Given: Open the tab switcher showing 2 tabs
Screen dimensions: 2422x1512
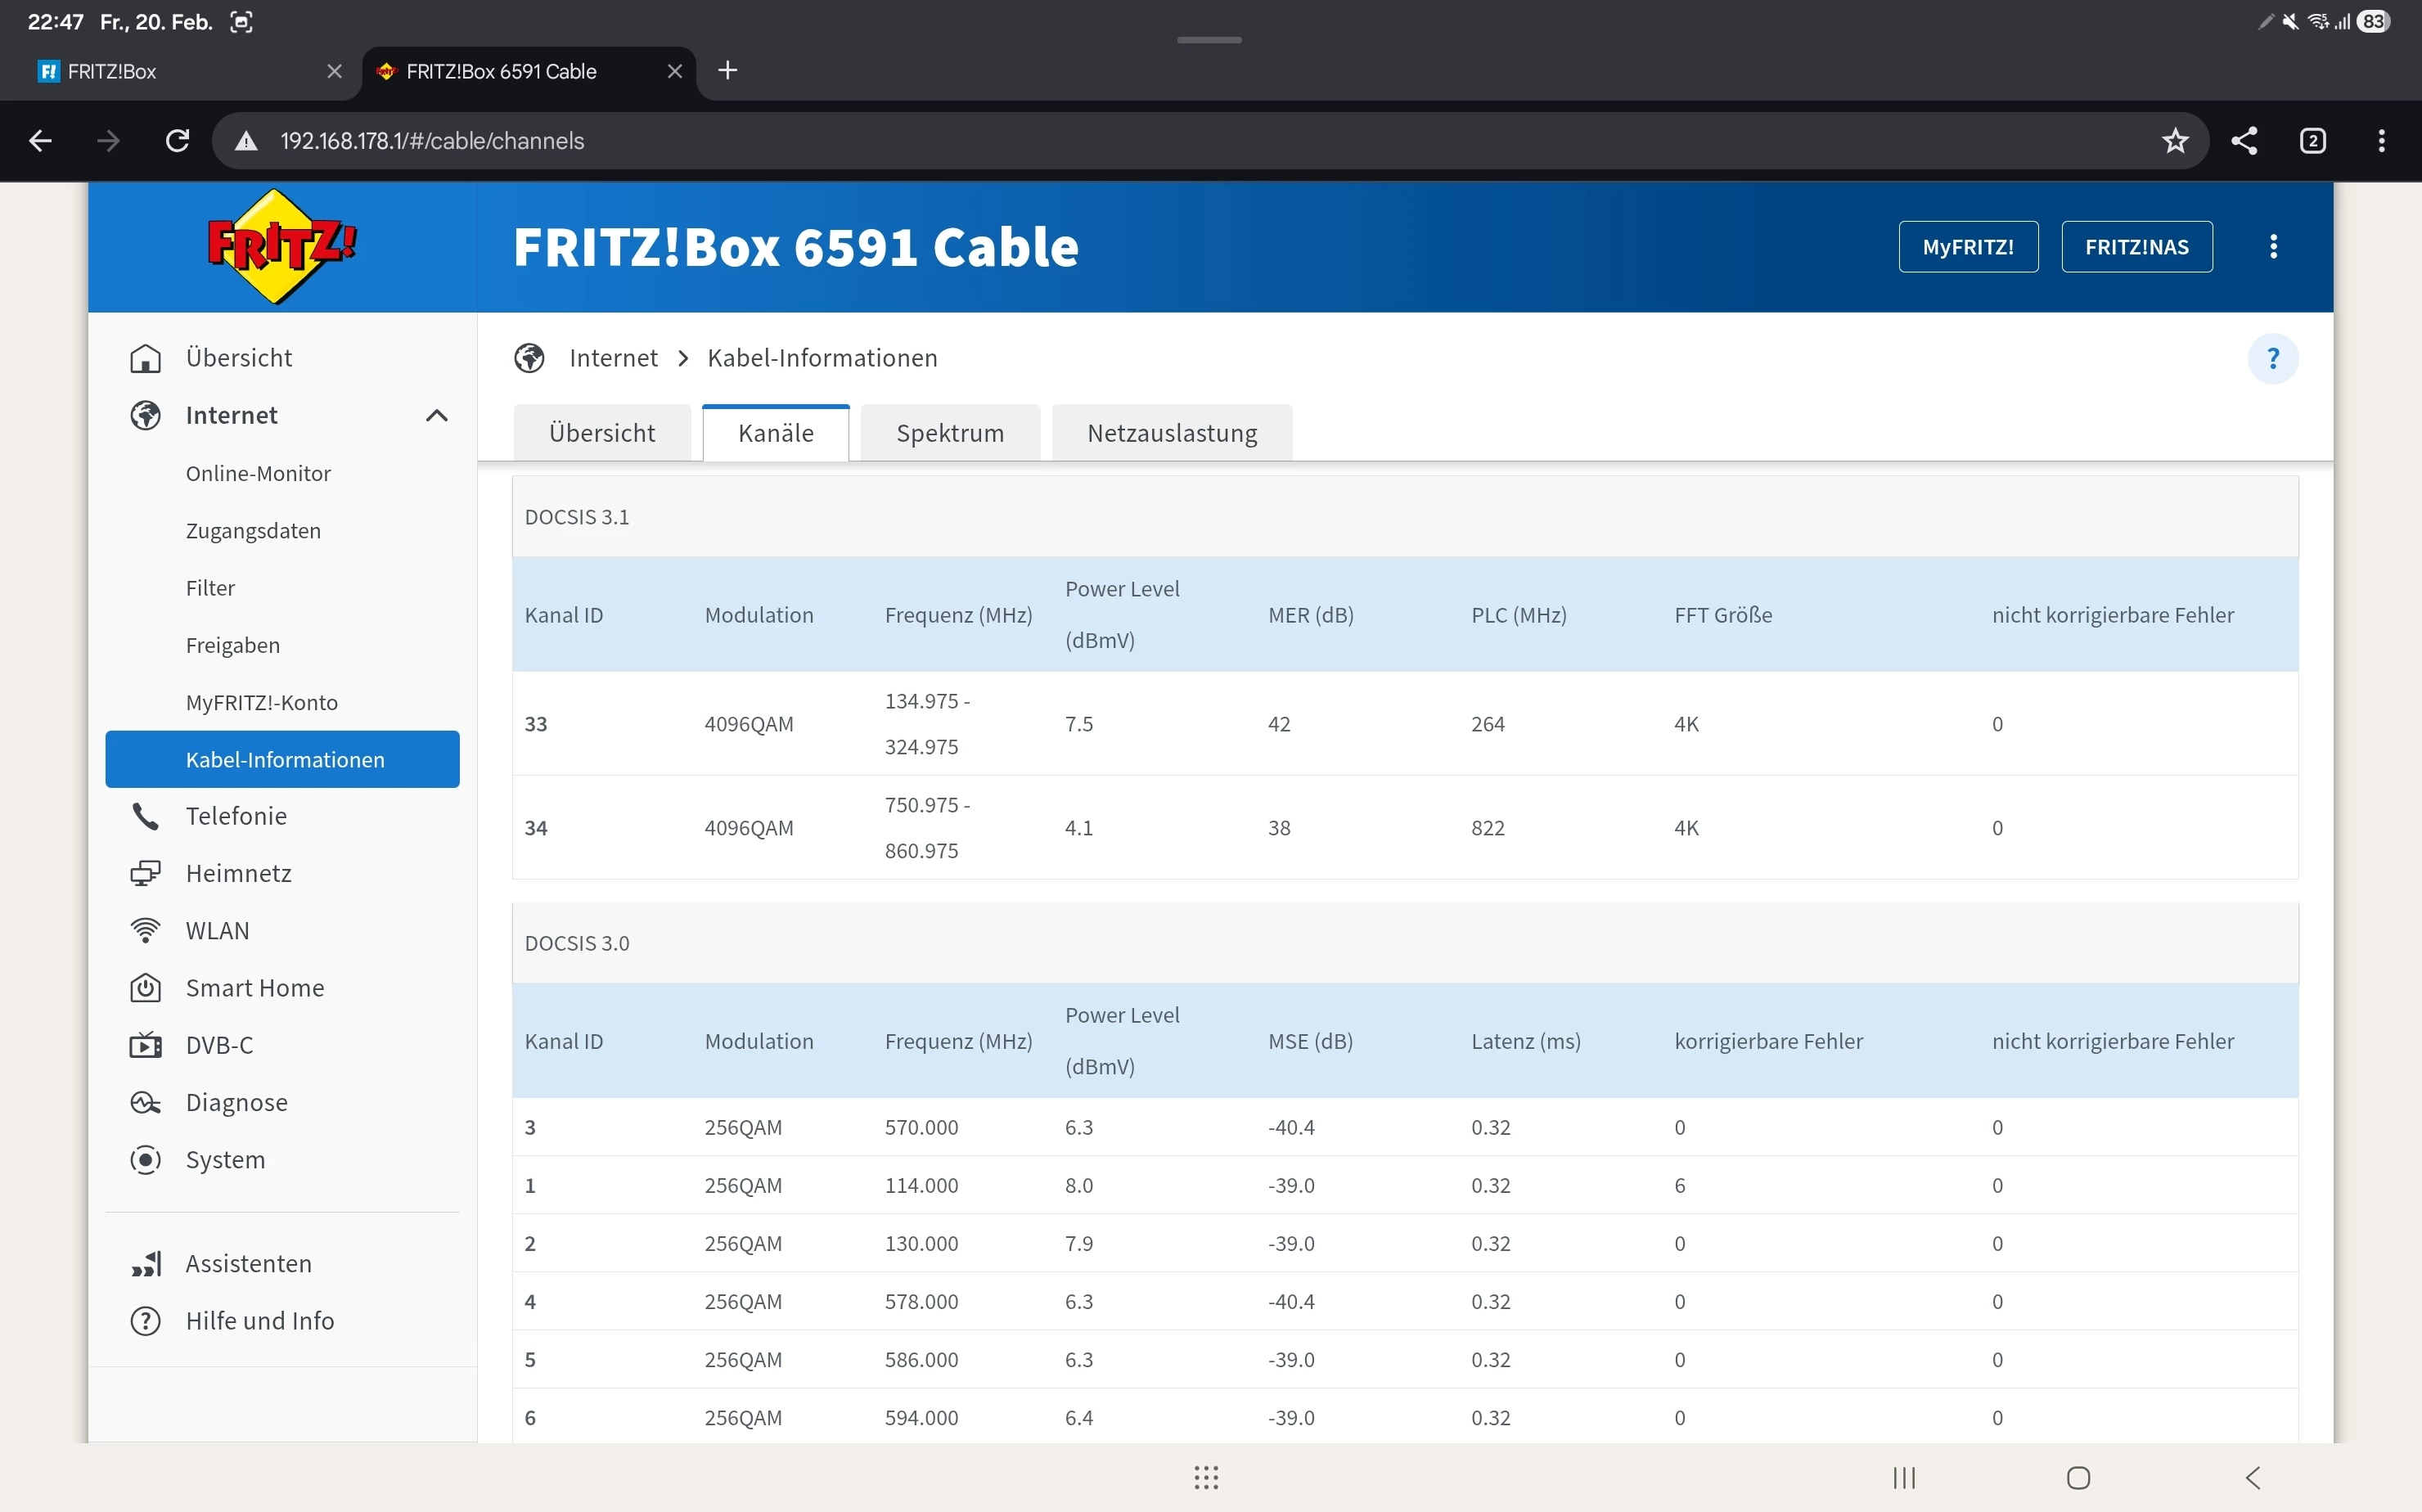Looking at the screenshot, I should (2312, 141).
